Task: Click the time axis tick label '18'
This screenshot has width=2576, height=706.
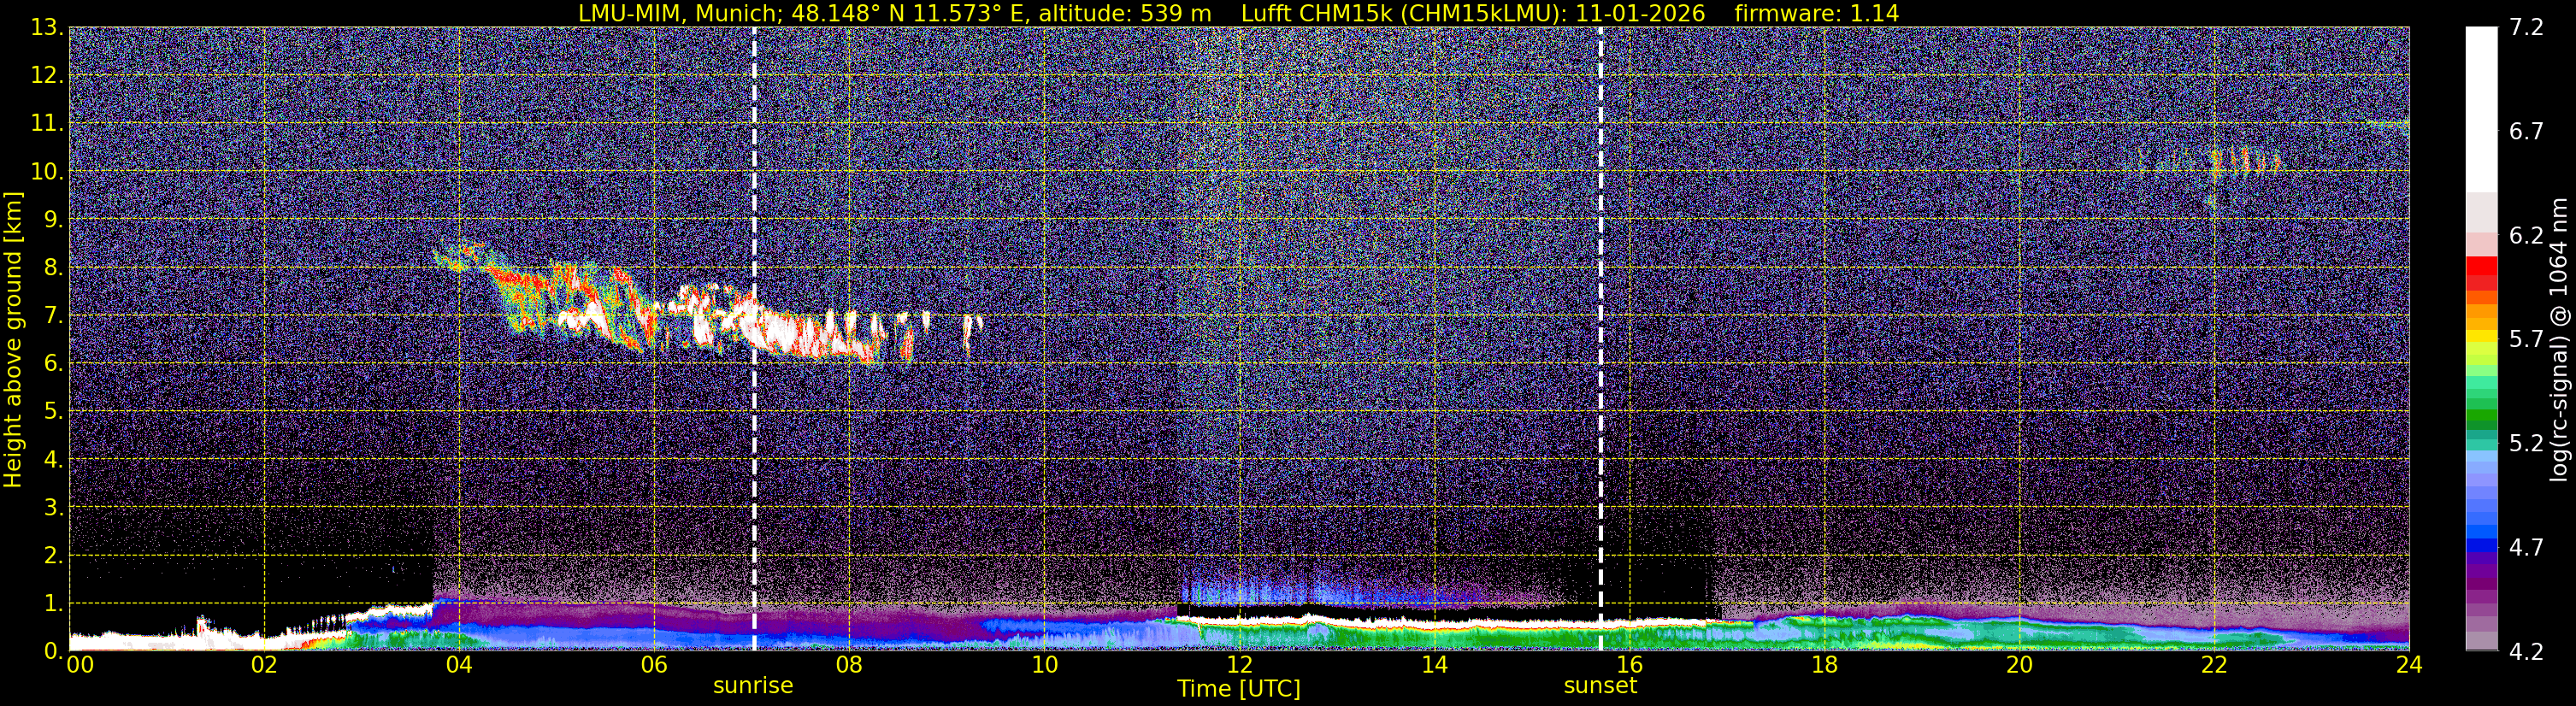Action: (x=1824, y=665)
